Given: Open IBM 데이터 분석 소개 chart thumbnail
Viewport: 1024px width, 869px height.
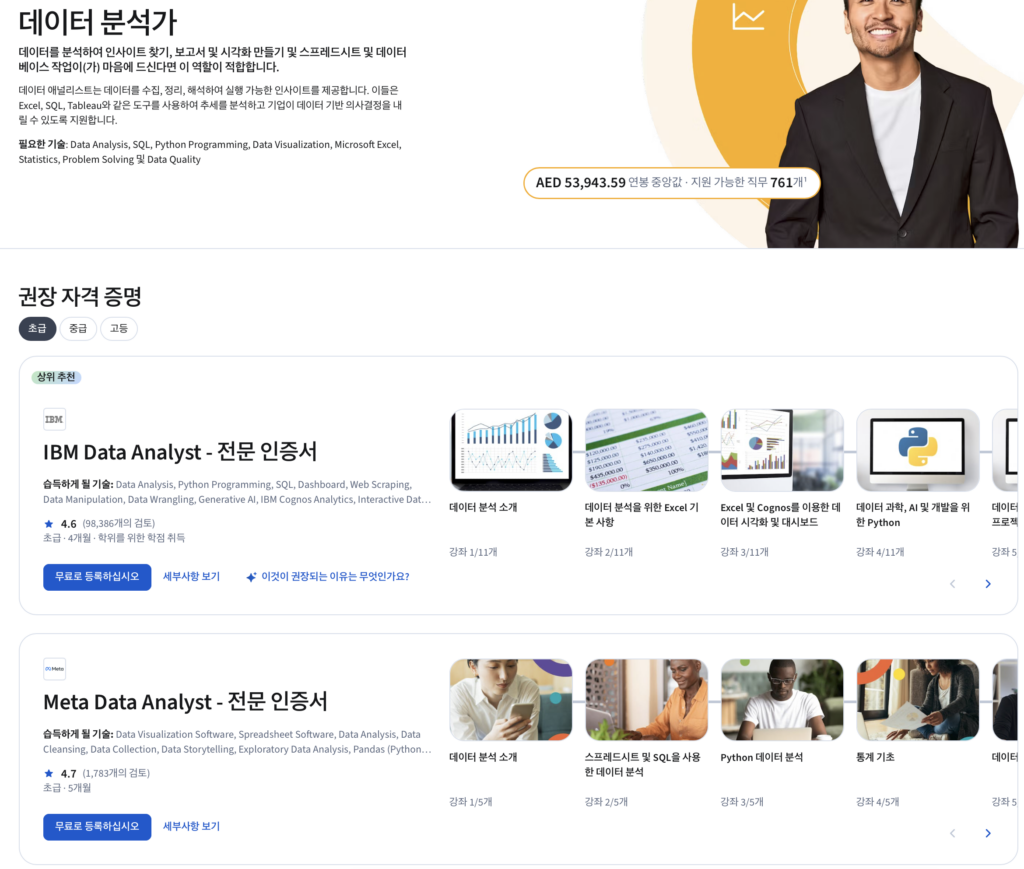Looking at the screenshot, I should point(511,450).
